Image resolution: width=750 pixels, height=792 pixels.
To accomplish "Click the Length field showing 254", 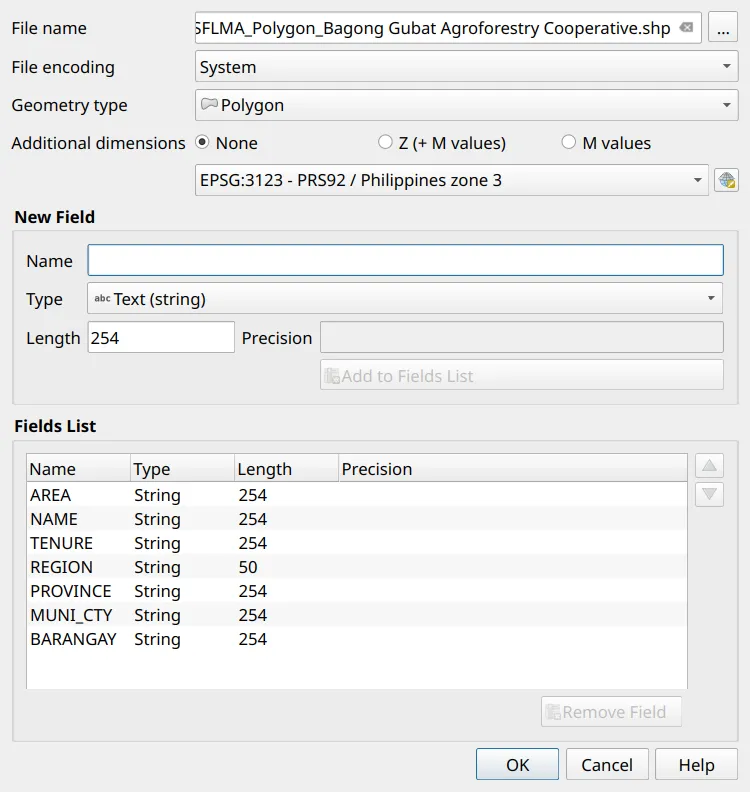I will coord(161,337).
